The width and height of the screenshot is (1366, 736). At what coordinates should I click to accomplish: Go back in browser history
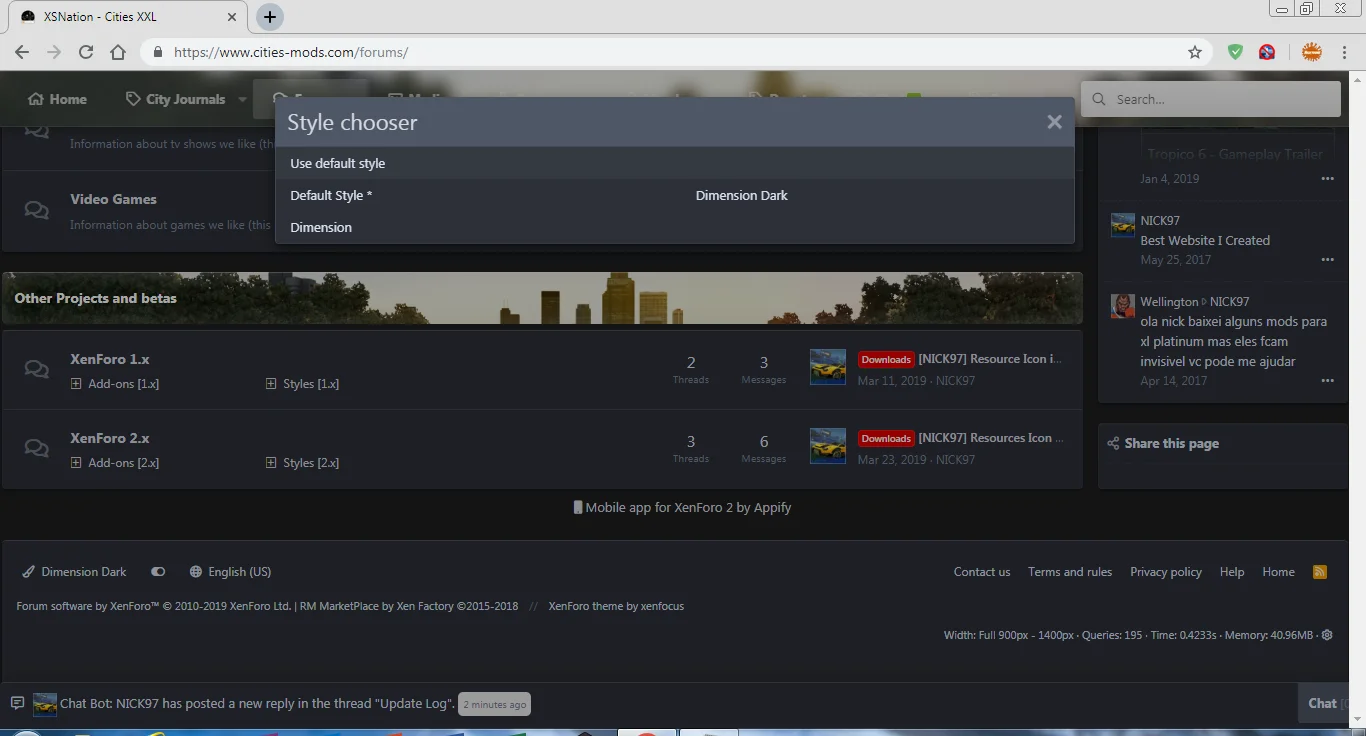pos(22,52)
